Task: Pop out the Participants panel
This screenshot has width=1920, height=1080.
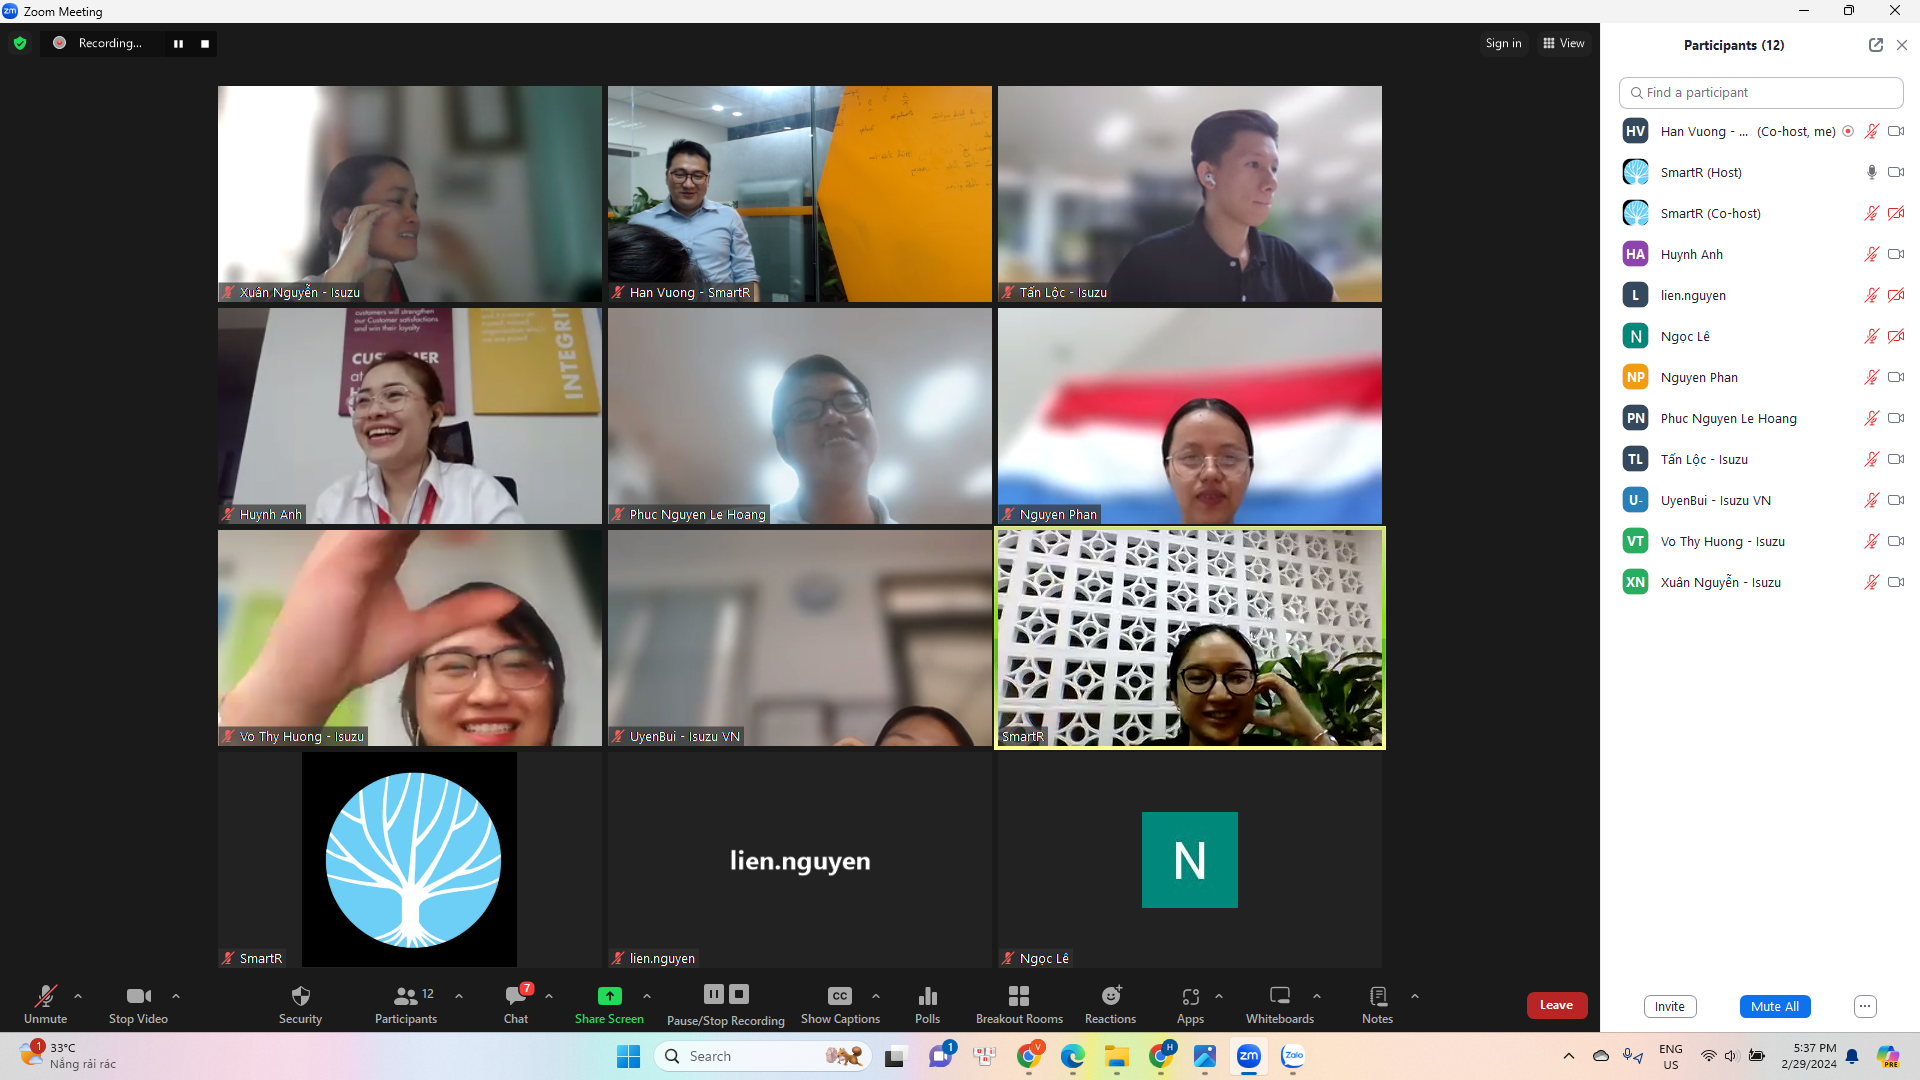Action: [1875, 45]
